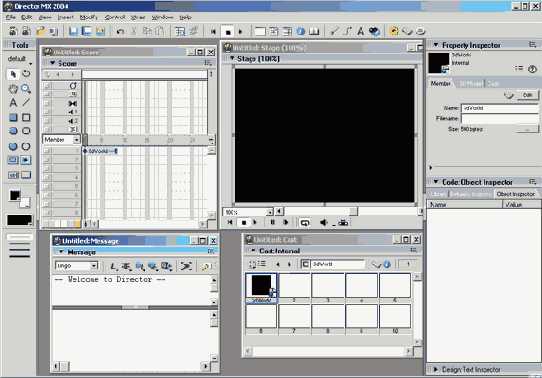Click the Edit button in Property Inspector
The width and height of the screenshot is (542, 378).
coord(527,95)
